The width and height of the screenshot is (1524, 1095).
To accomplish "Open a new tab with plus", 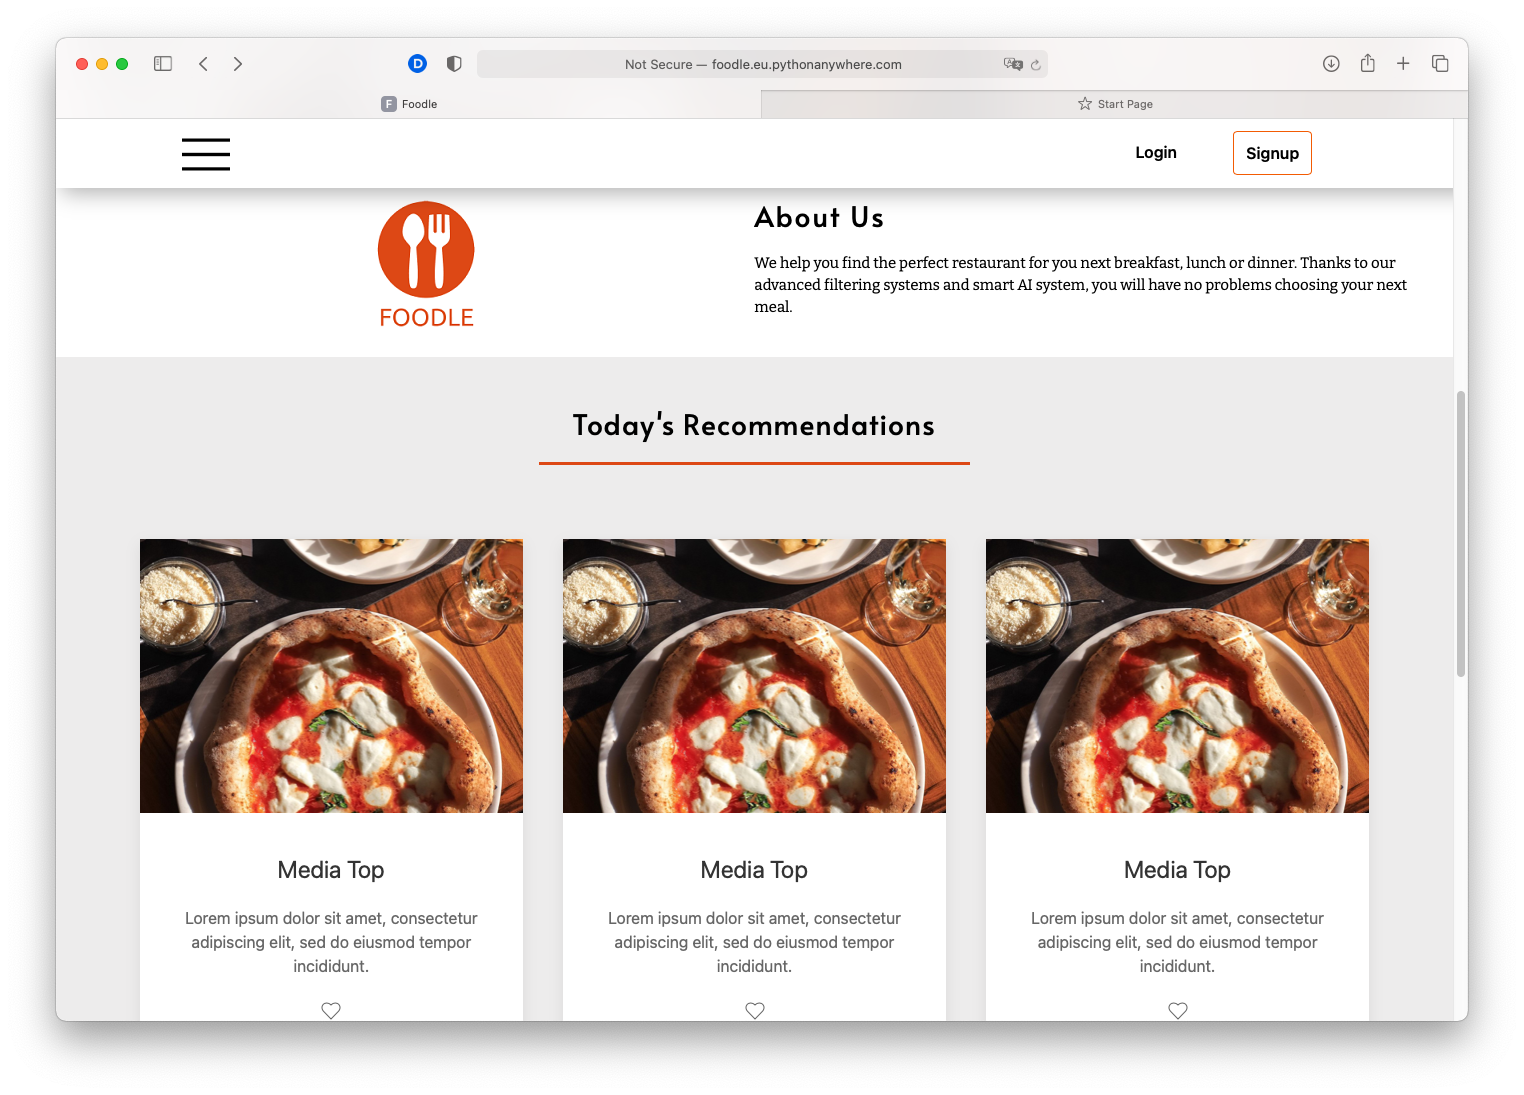I will point(1403,64).
